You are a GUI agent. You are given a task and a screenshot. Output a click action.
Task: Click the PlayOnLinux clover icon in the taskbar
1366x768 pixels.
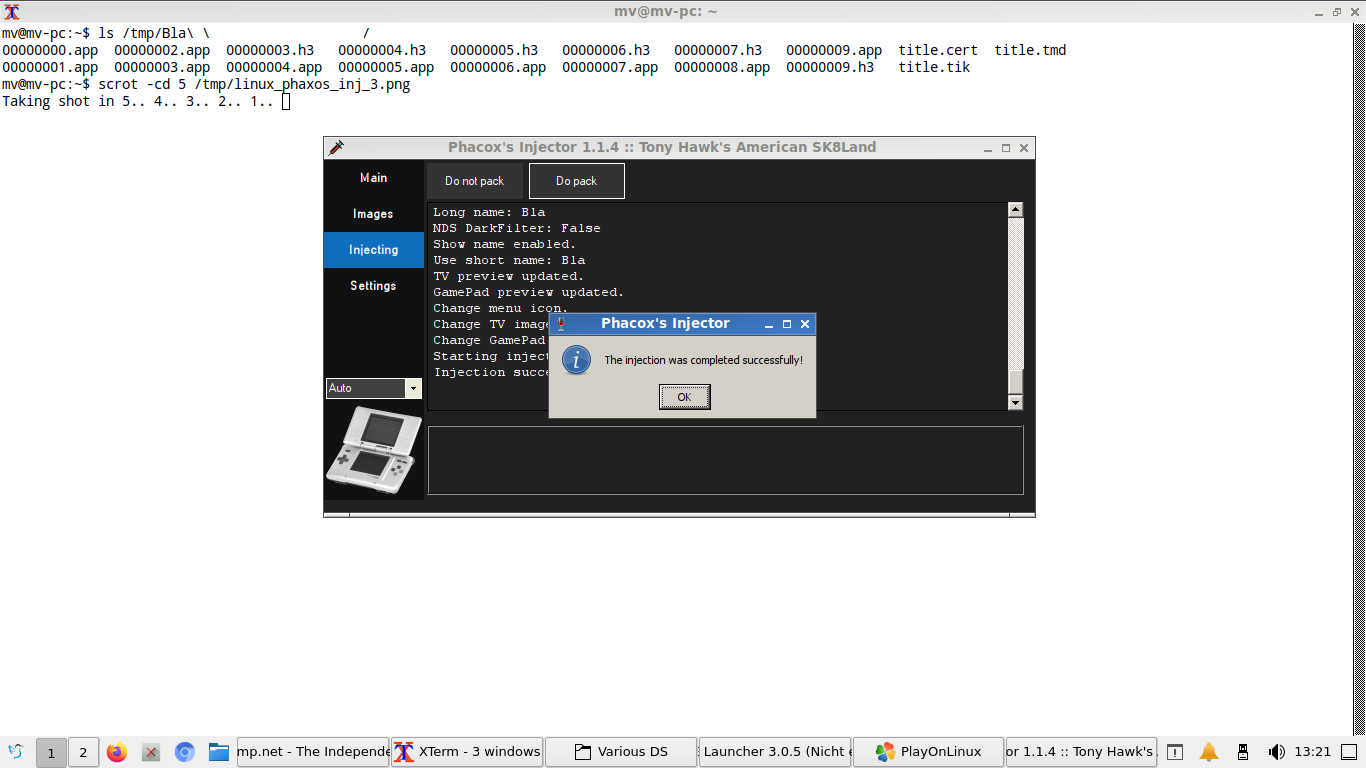coord(884,752)
